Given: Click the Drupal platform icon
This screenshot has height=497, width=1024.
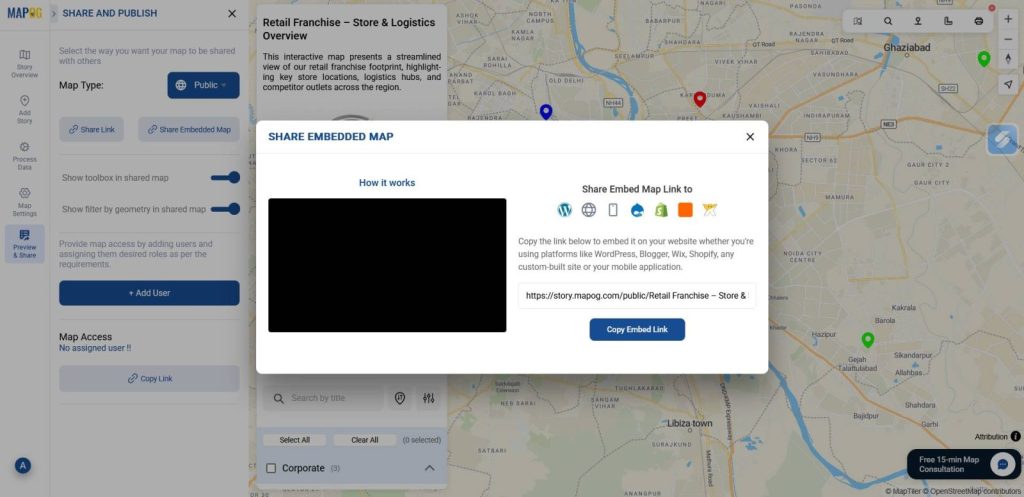Looking at the screenshot, I should click(x=637, y=210).
